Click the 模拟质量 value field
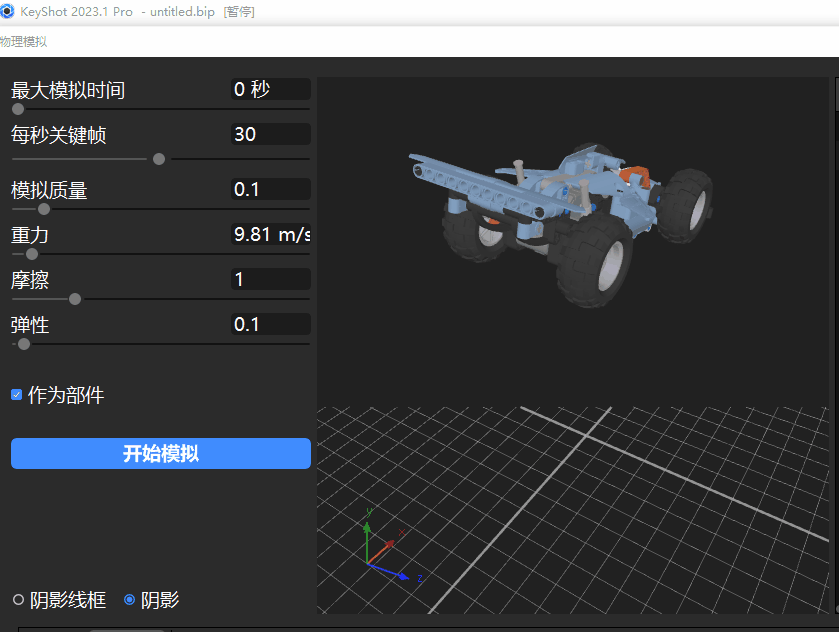The width and height of the screenshot is (839, 632). coord(271,189)
